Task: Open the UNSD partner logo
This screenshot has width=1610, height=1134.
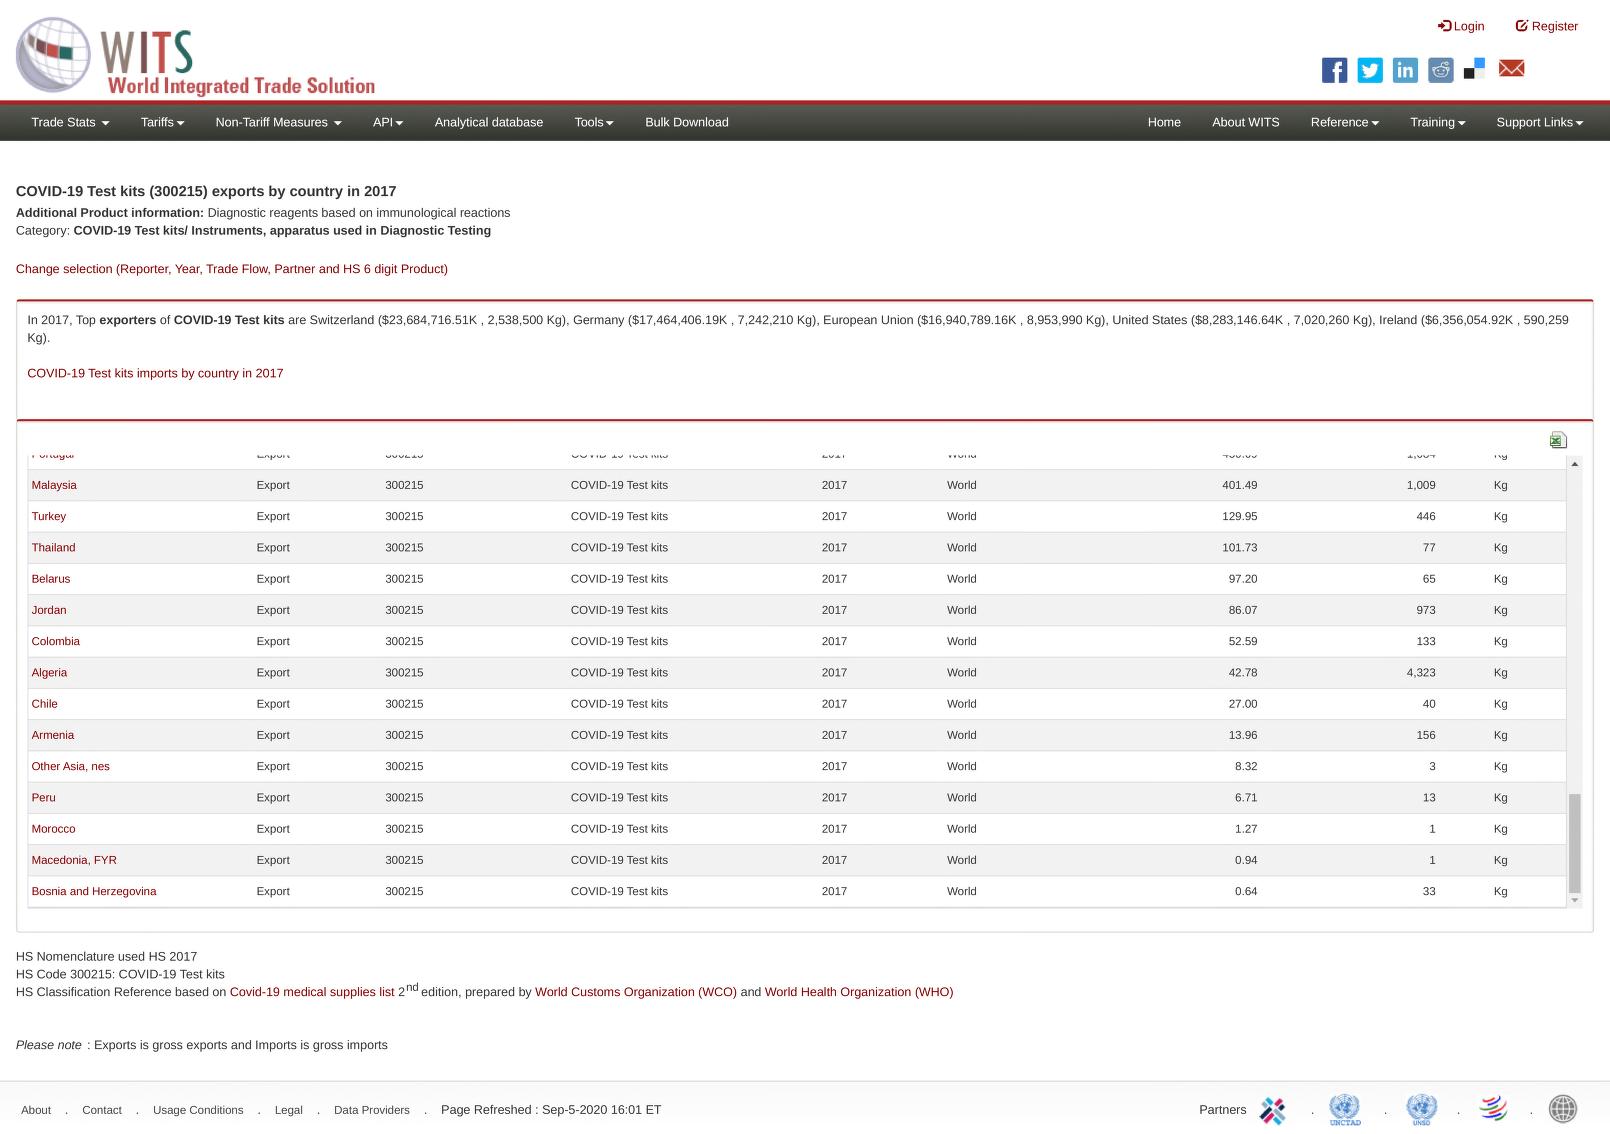Action: point(1421,1109)
